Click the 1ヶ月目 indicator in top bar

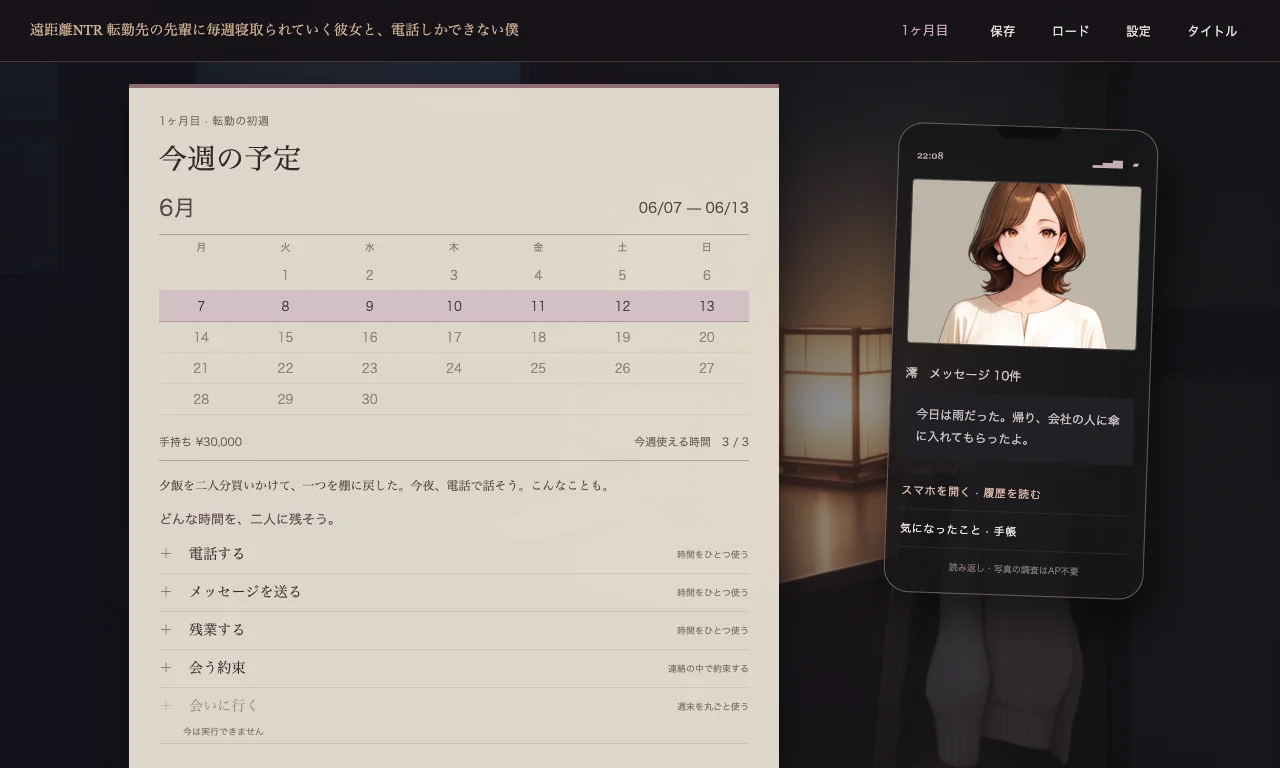coord(925,31)
